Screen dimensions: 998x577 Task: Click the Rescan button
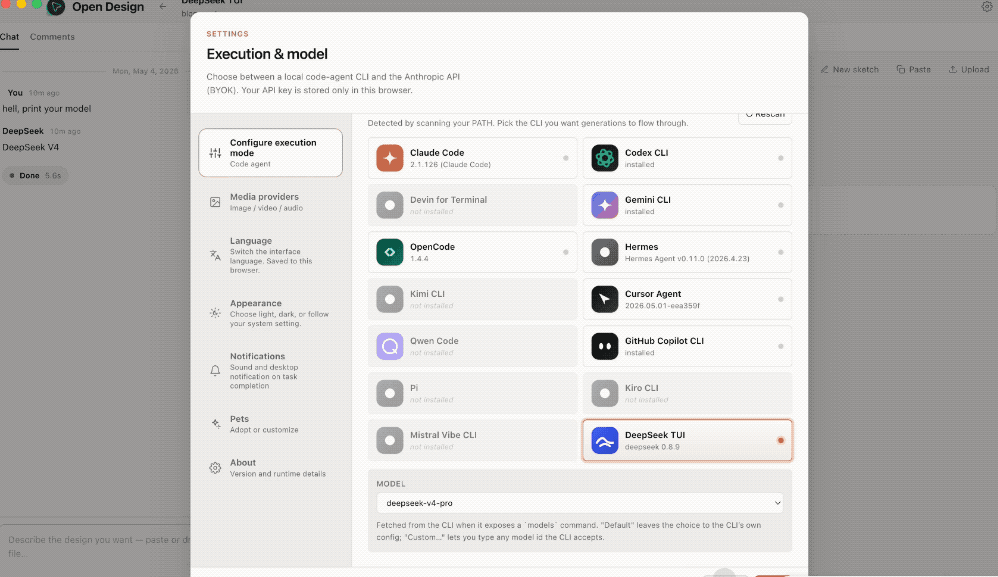(x=765, y=115)
